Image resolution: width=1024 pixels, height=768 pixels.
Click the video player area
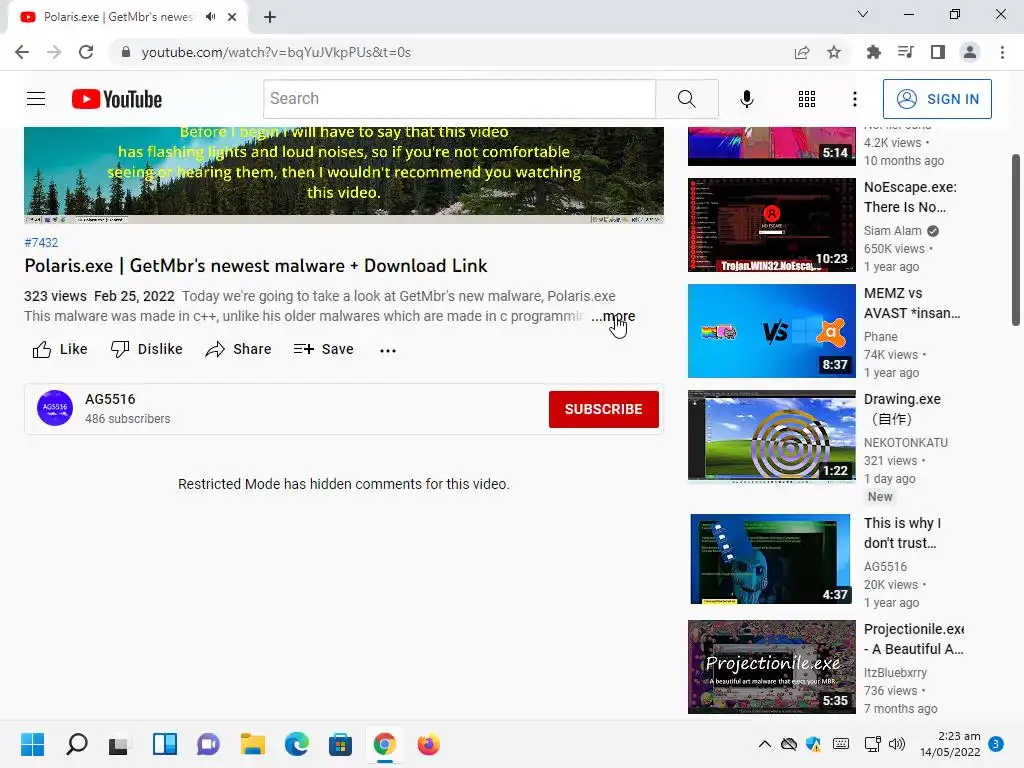[344, 175]
